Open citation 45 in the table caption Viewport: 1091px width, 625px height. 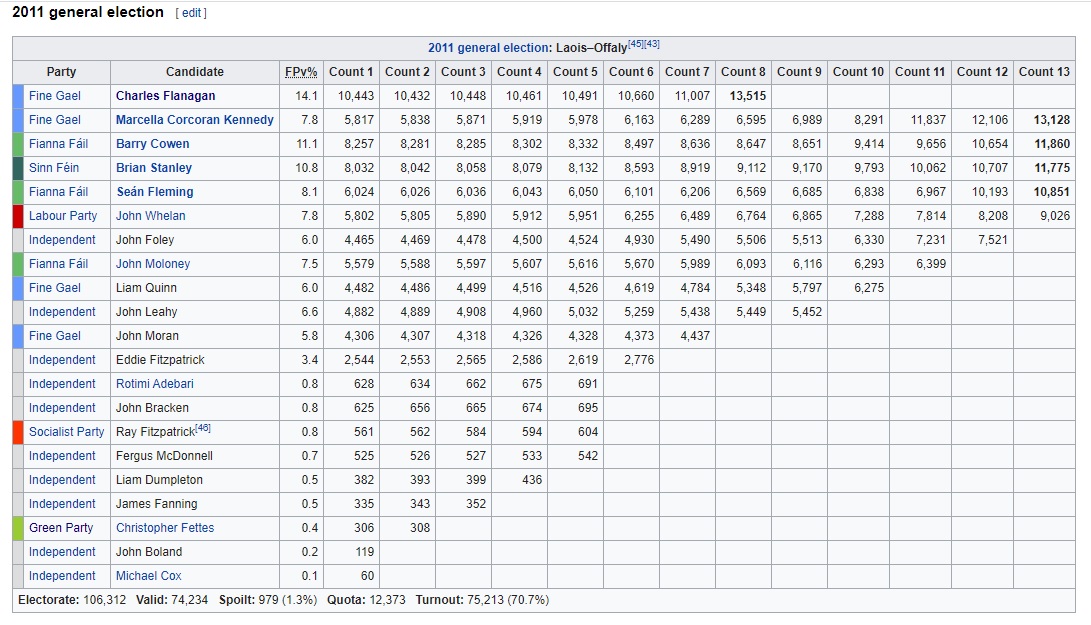coord(635,44)
